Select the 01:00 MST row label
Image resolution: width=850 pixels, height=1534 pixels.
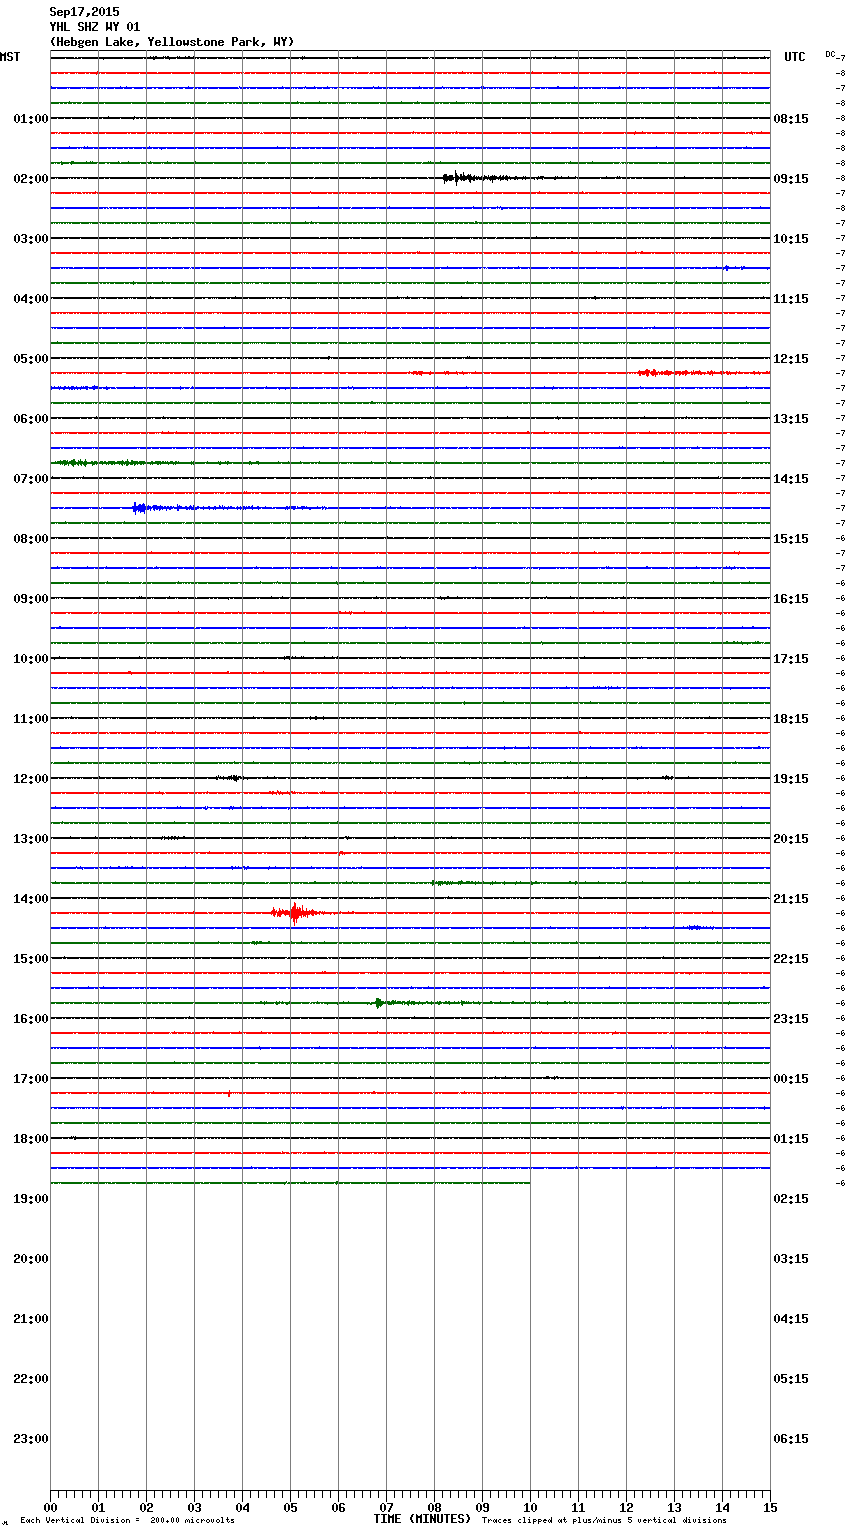coord(30,119)
